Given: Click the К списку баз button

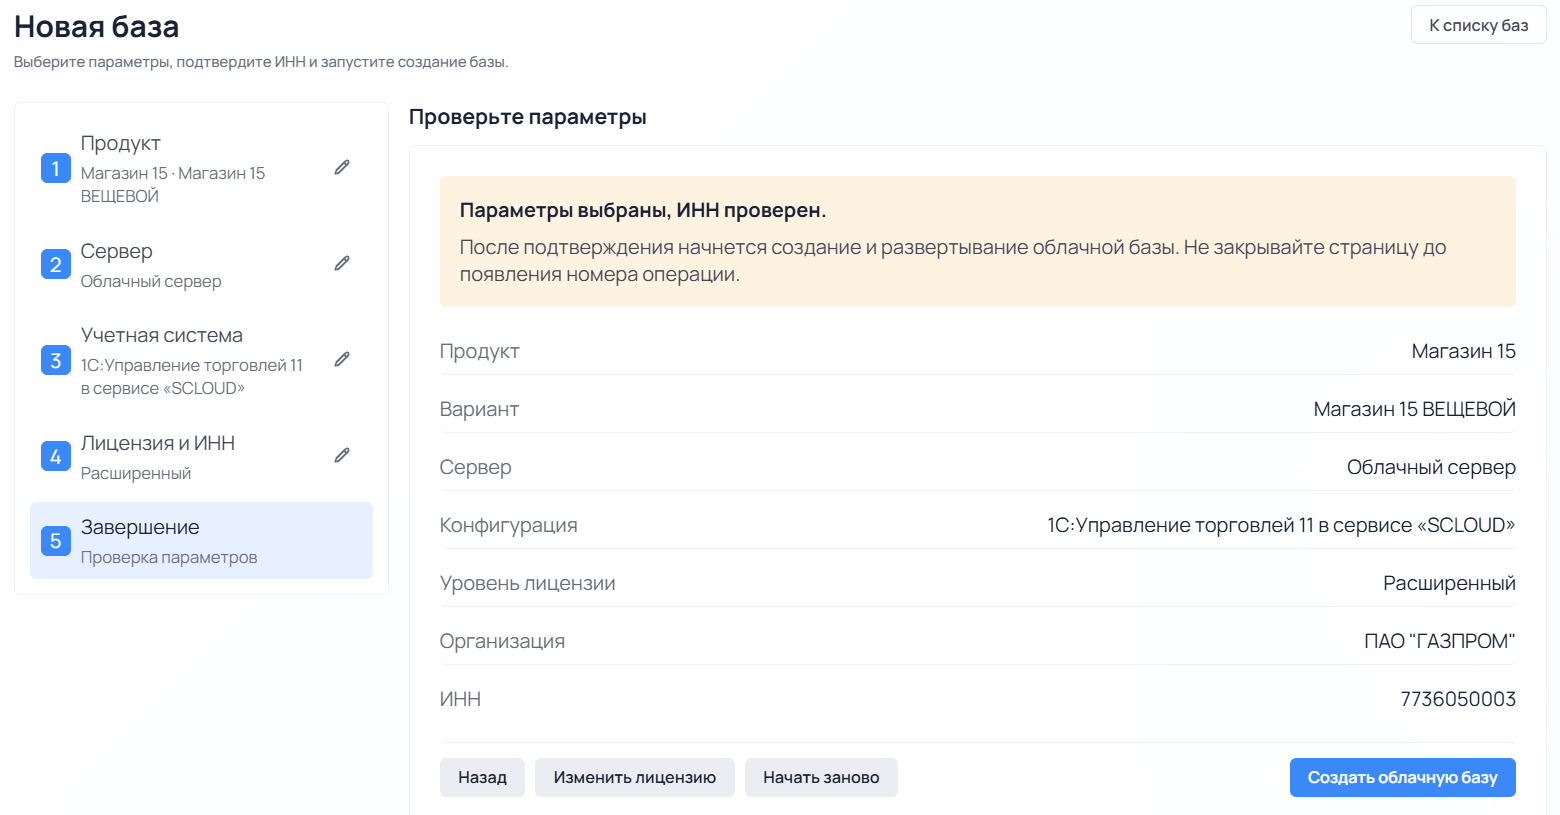Looking at the screenshot, I should [1478, 25].
